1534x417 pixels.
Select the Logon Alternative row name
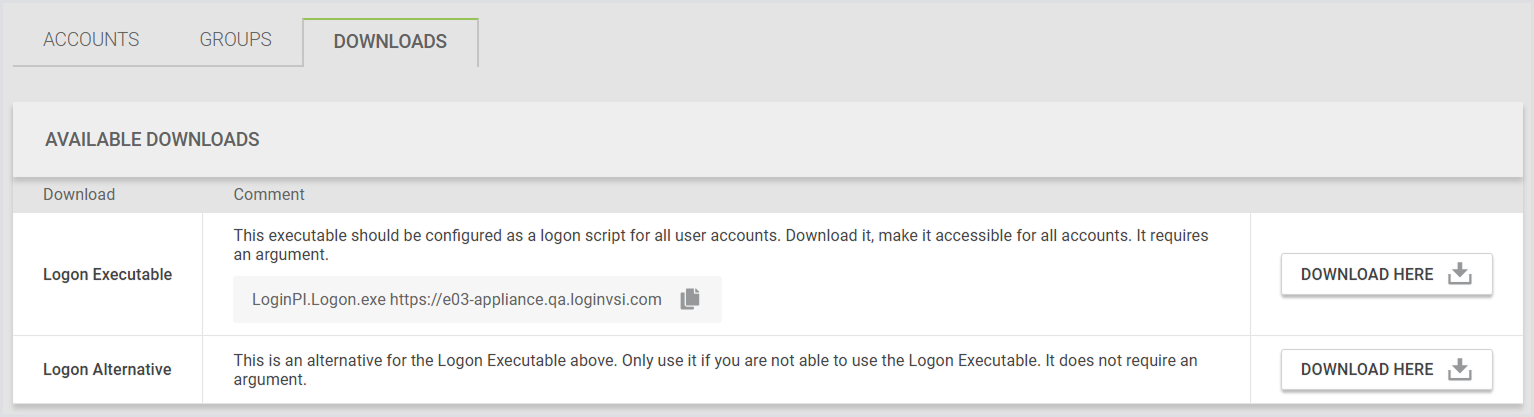107,370
